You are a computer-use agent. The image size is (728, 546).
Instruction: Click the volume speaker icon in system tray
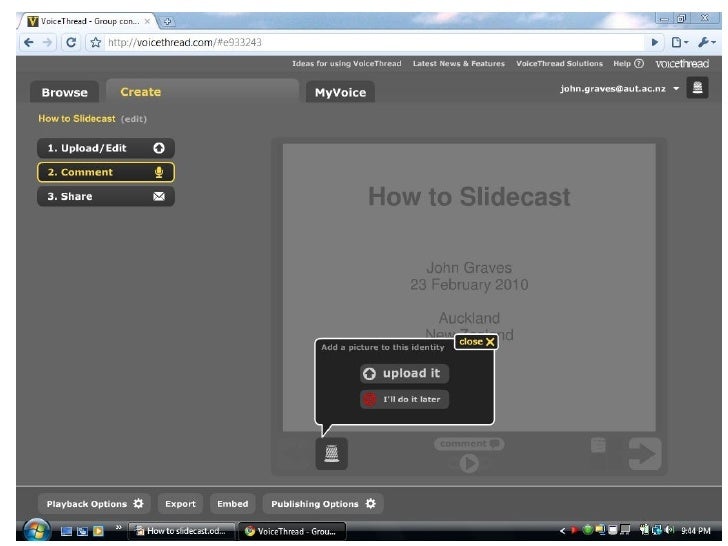(x=670, y=530)
